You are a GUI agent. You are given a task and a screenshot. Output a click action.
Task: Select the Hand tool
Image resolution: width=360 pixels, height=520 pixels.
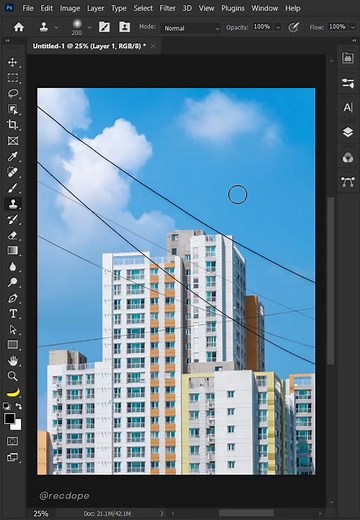tap(13, 361)
